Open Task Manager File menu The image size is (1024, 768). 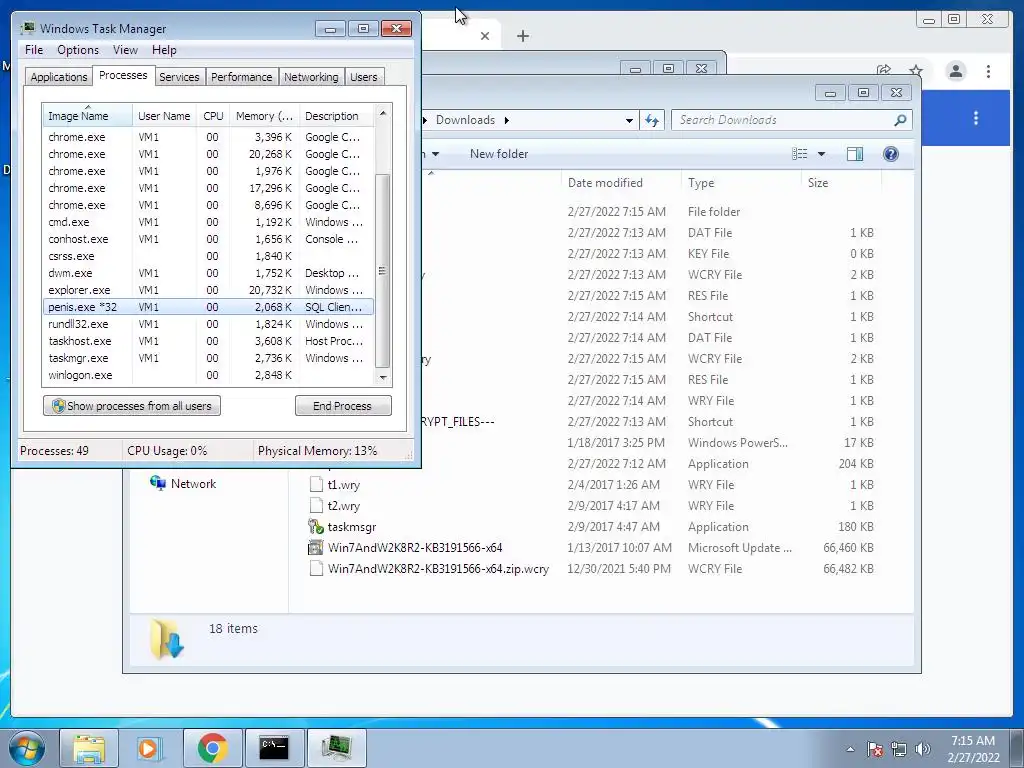click(x=34, y=50)
